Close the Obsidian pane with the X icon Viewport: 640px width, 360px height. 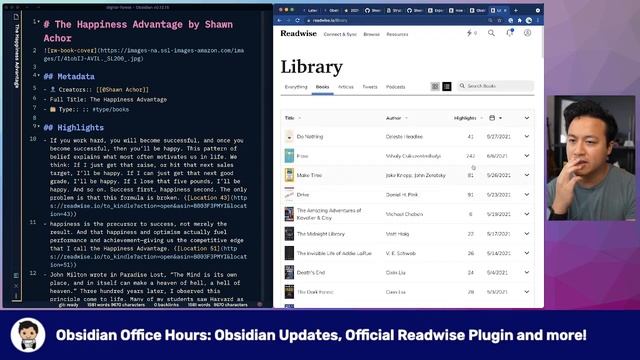click(x=16, y=286)
